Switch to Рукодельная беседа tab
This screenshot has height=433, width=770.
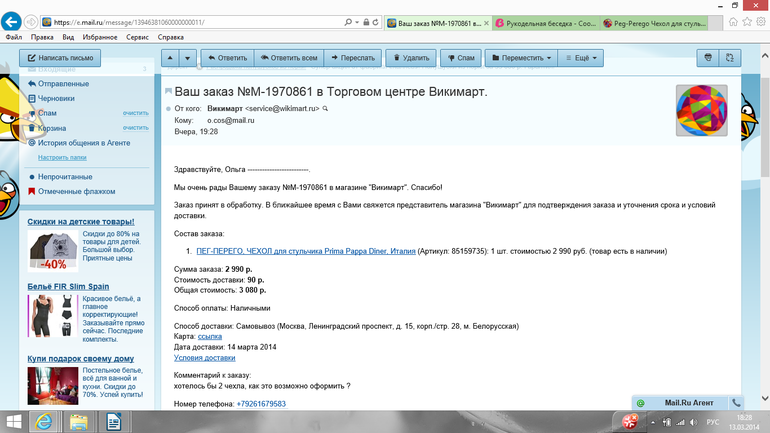[x=546, y=23]
